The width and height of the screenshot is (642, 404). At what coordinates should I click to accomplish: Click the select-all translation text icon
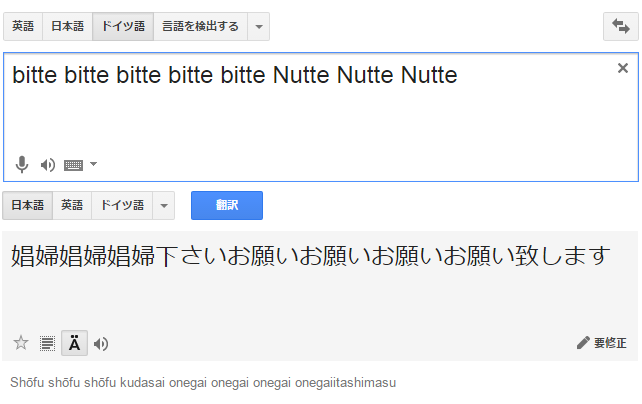[x=47, y=344]
